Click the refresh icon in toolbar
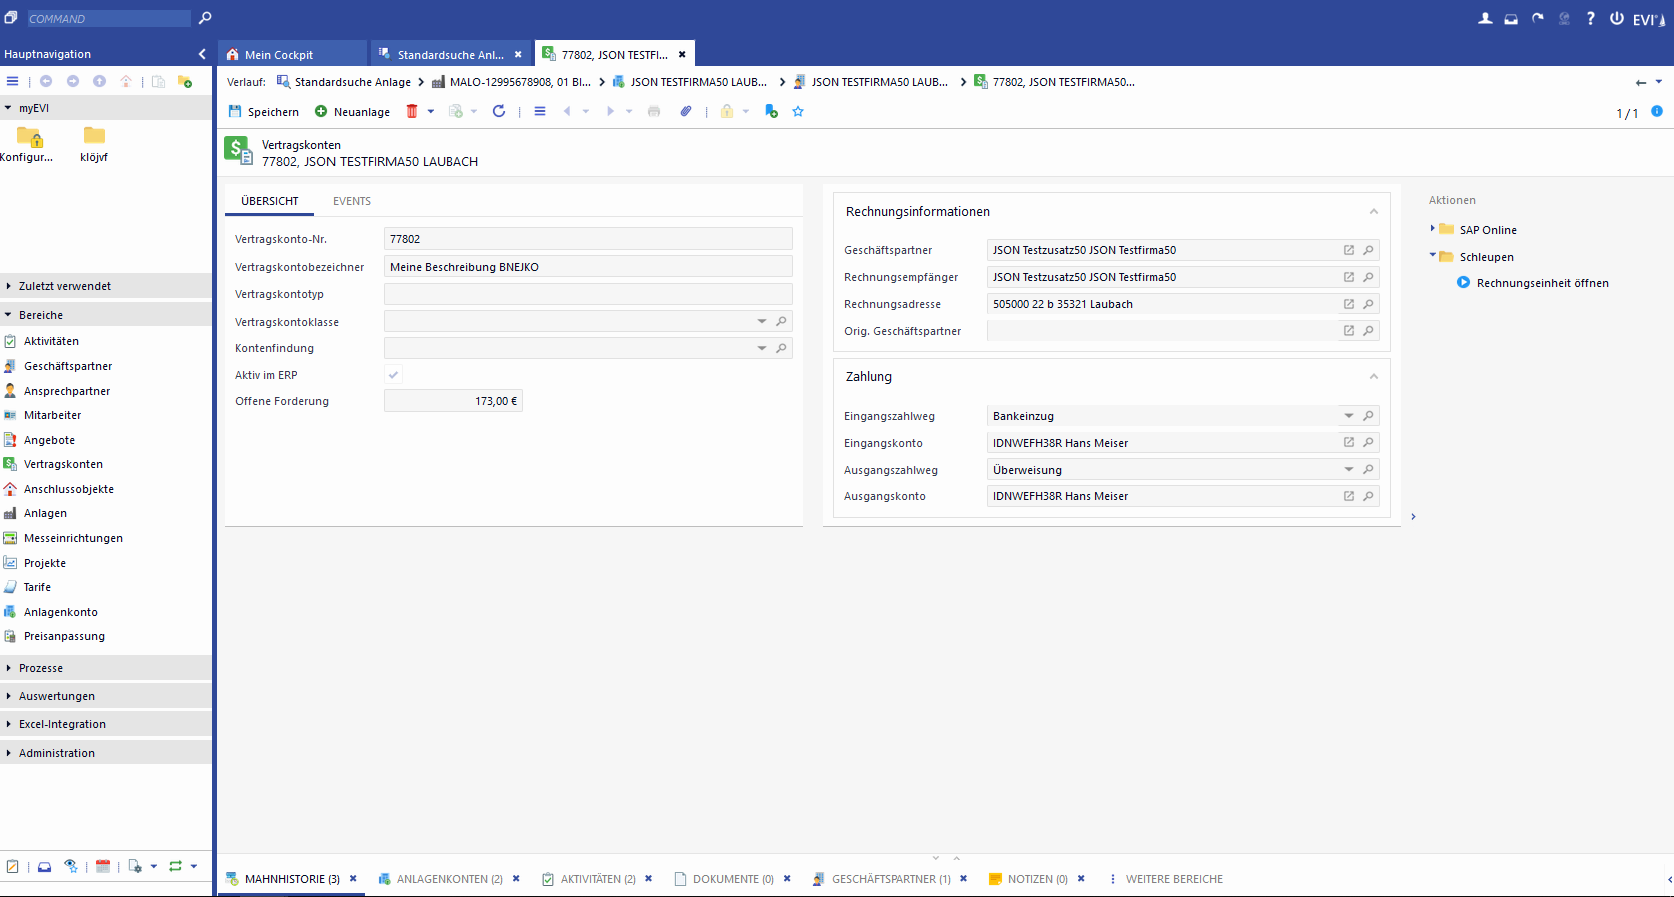 point(499,112)
